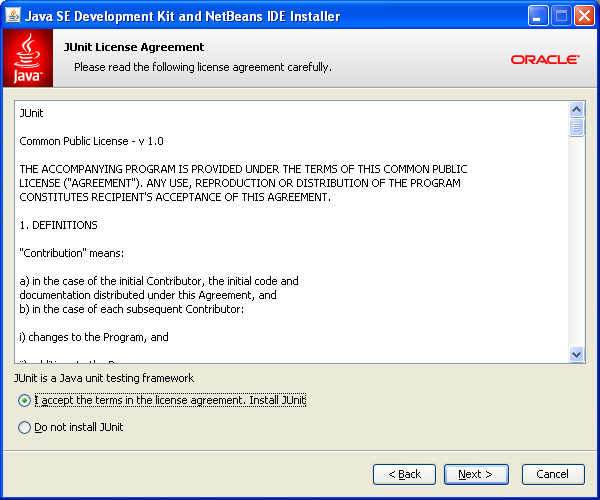Cancel the installer
600x500 pixels.
tap(553, 474)
